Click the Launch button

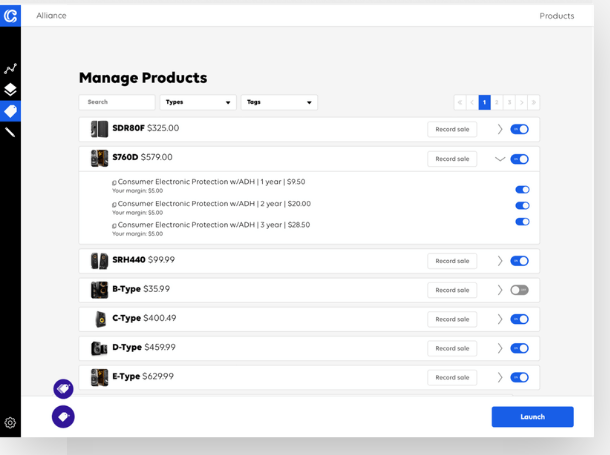532,417
